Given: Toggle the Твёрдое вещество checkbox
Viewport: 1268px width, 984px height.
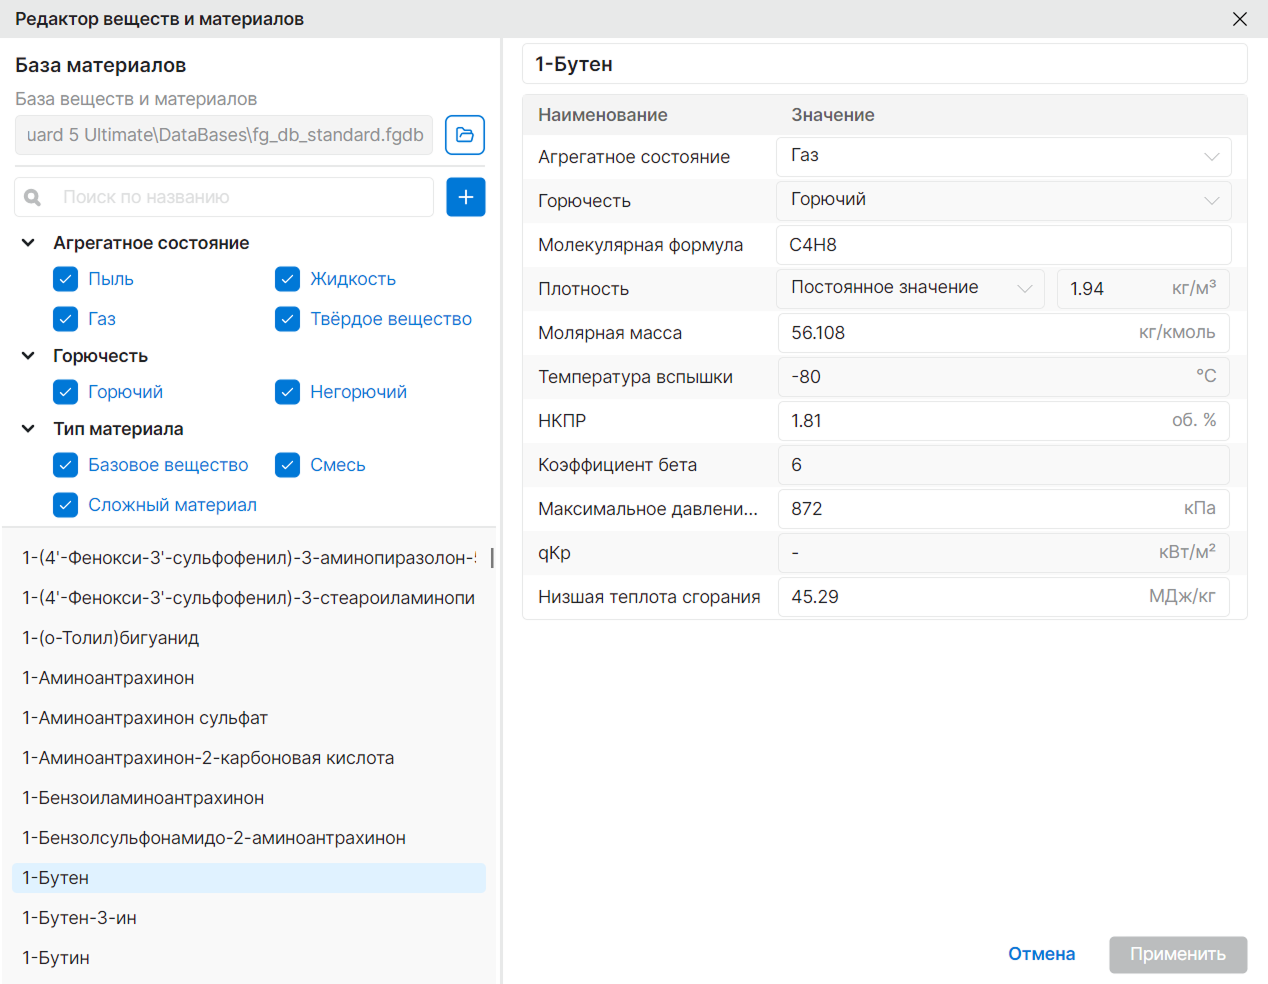Looking at the screenshot, I should [288, 319].
